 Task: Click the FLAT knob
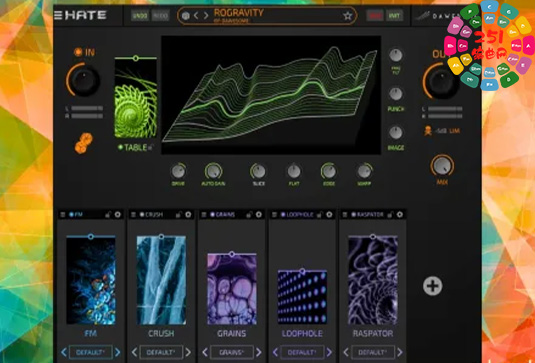coord(294,172)
